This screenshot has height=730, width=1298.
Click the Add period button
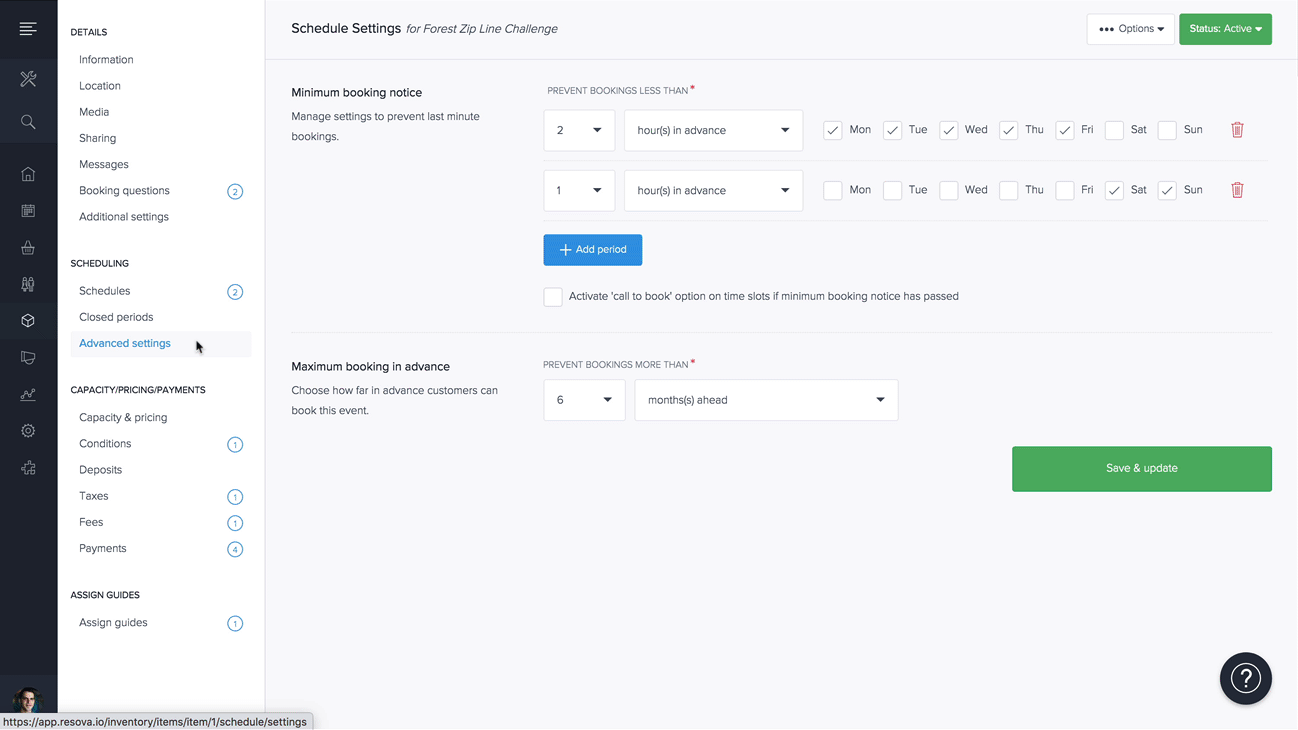(x=592, y=249)
